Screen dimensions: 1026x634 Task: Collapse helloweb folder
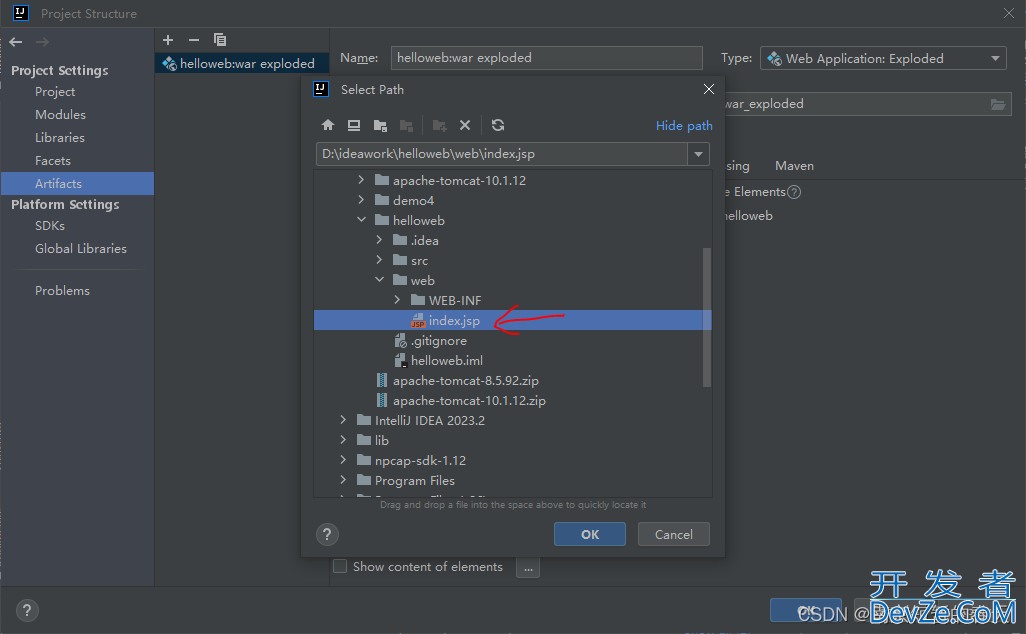click(x=361, y=220)
